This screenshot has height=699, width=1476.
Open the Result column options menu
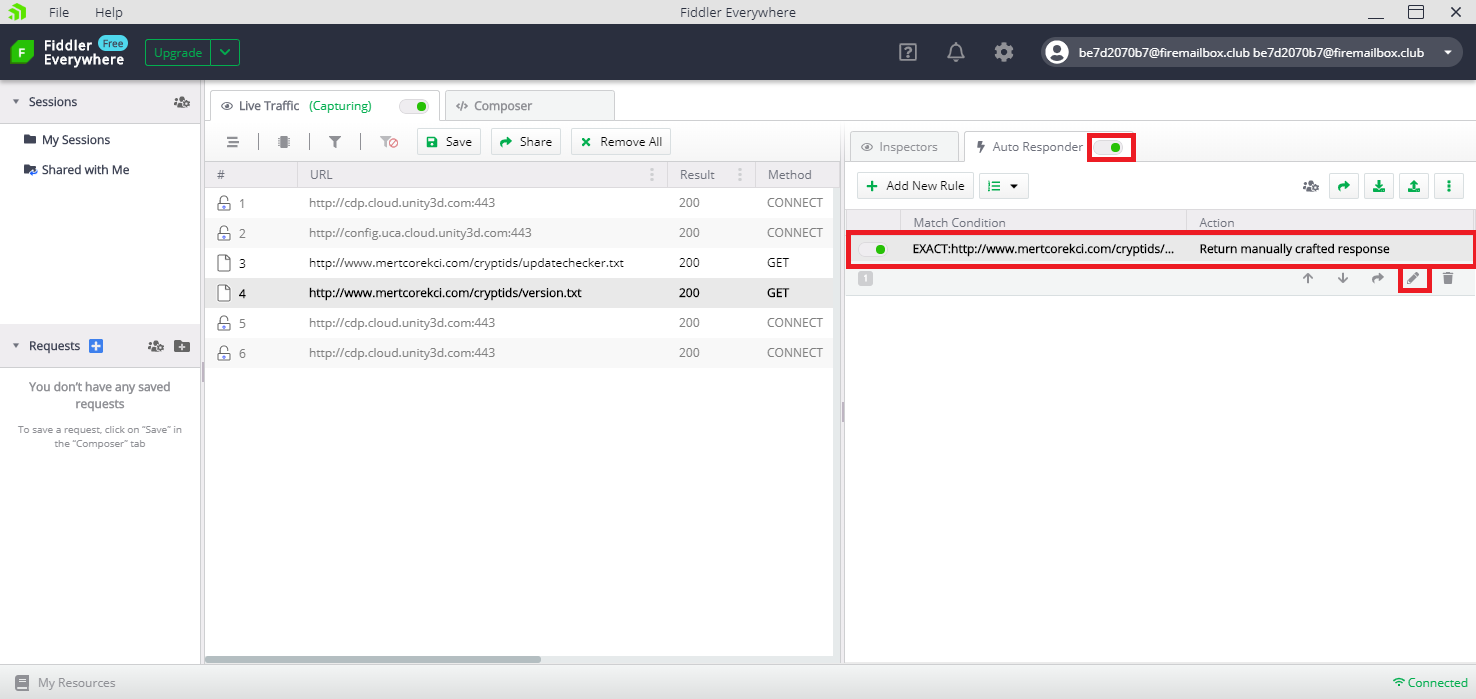tap(740, 175)
